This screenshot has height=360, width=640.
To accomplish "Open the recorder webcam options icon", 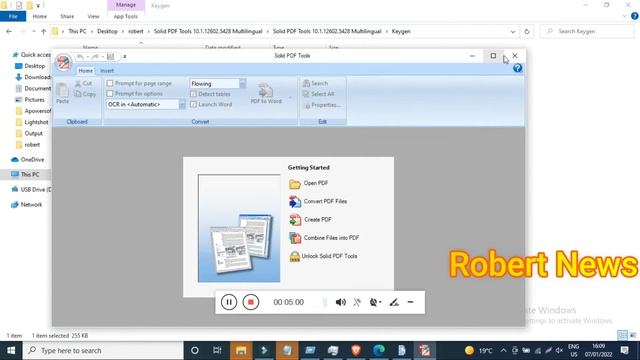I will (375, 302).
